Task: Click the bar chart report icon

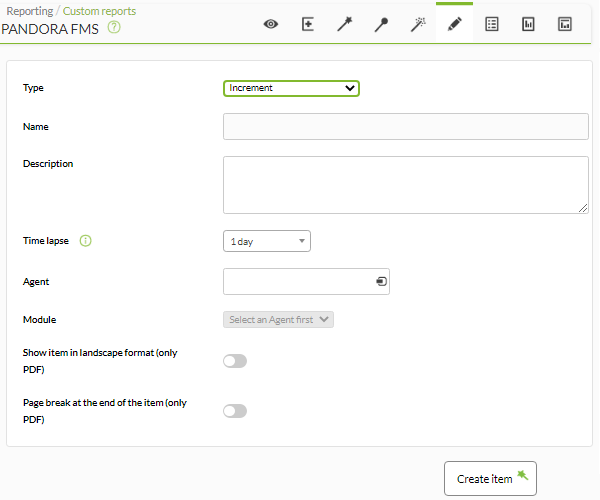Action: (x=528, y=24)
